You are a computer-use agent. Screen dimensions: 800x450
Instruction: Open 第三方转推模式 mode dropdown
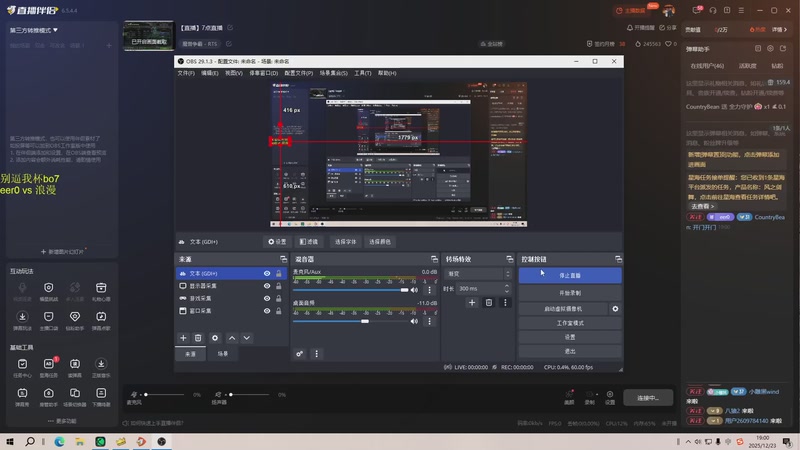pyautogui.click(x=34, y=30)
